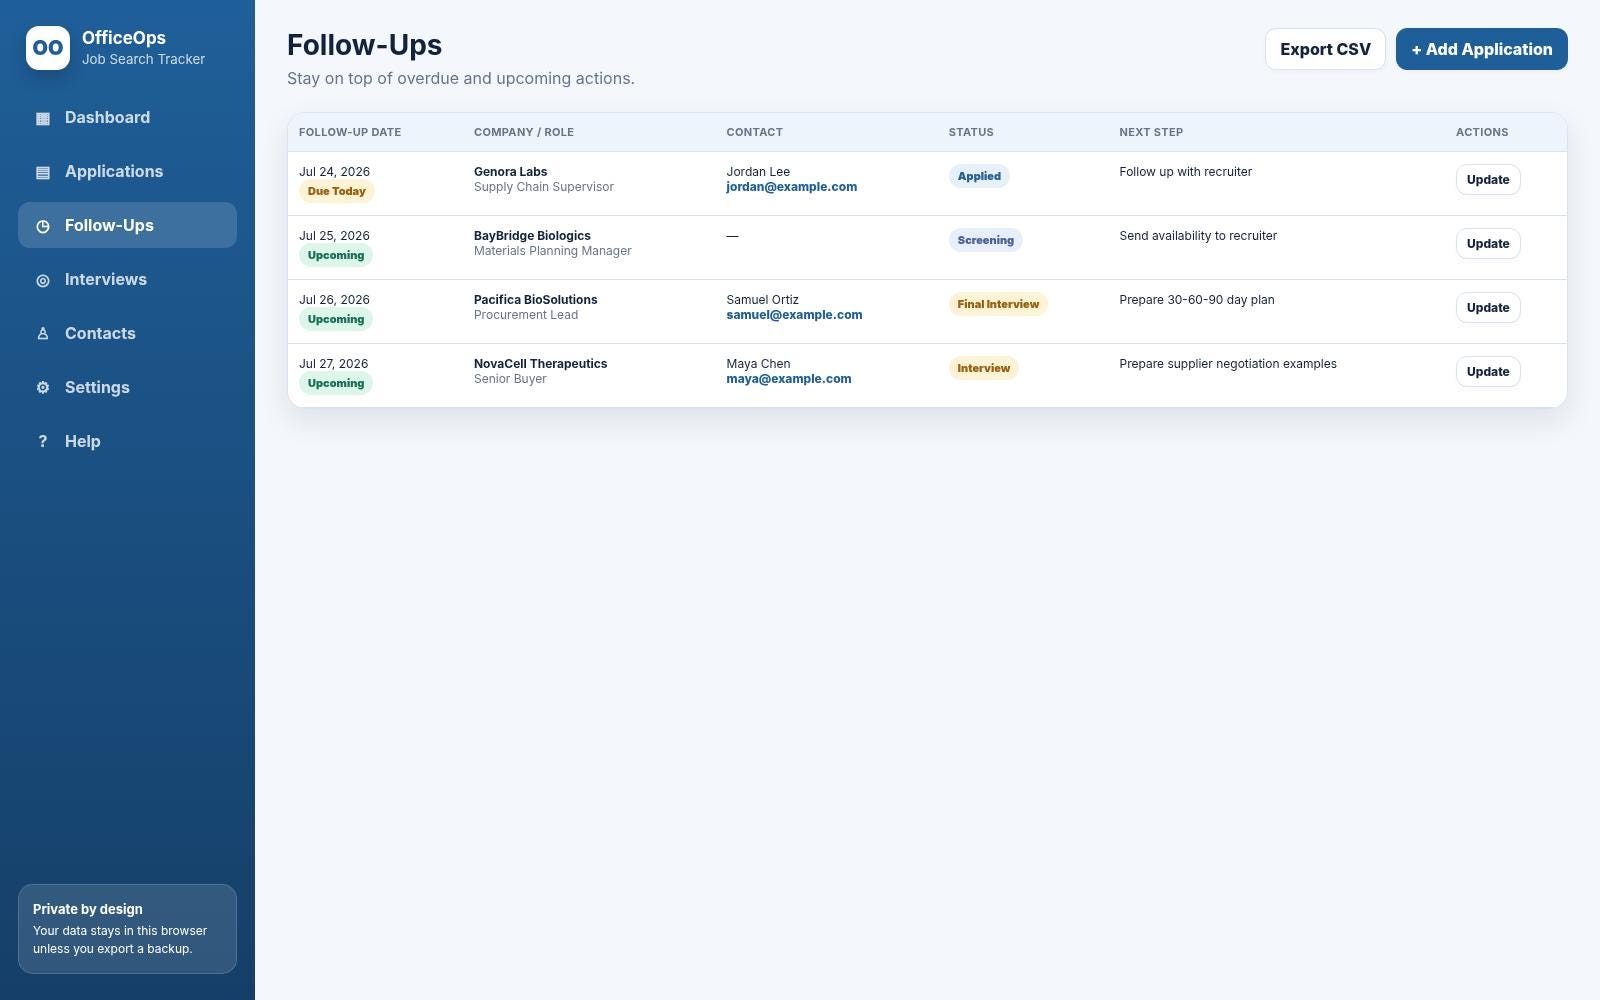Open the Interviews section

pyautogui.click(x=127, y=280)
